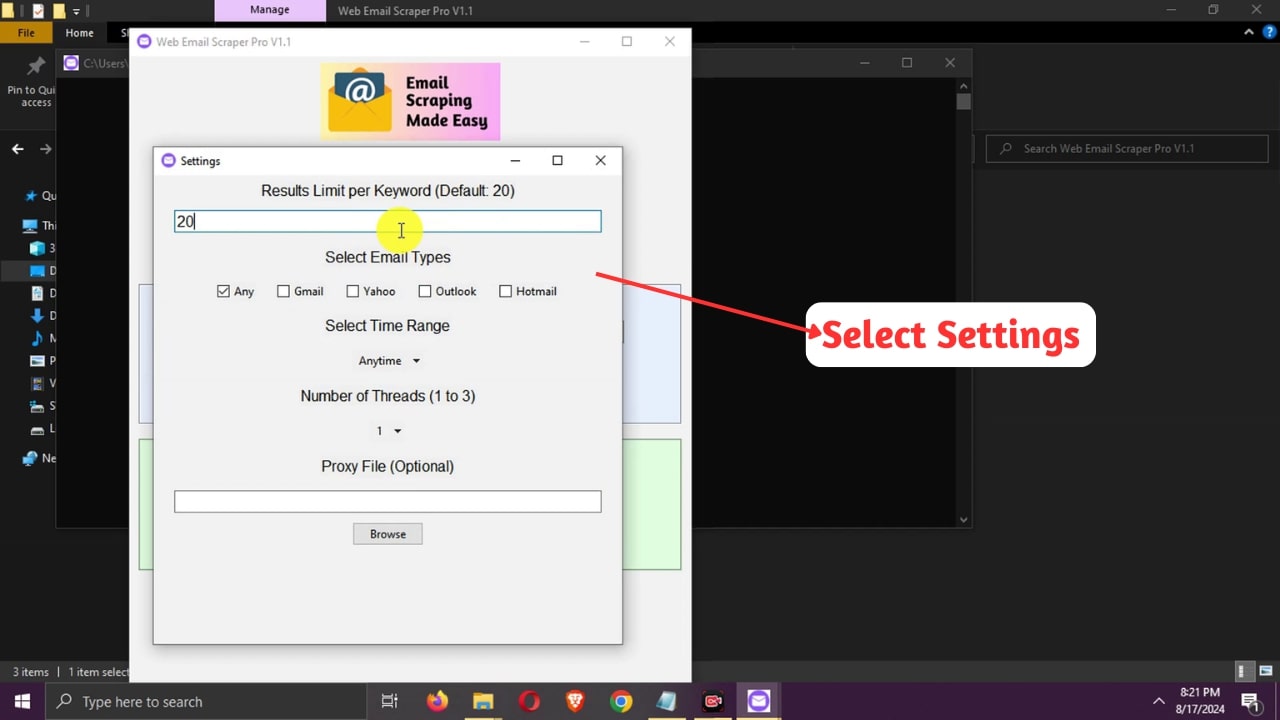Viewport: 1280px width, 720px height.
Task: Select the Music note icon in sidebar
Action: click(x=38, y=339)
